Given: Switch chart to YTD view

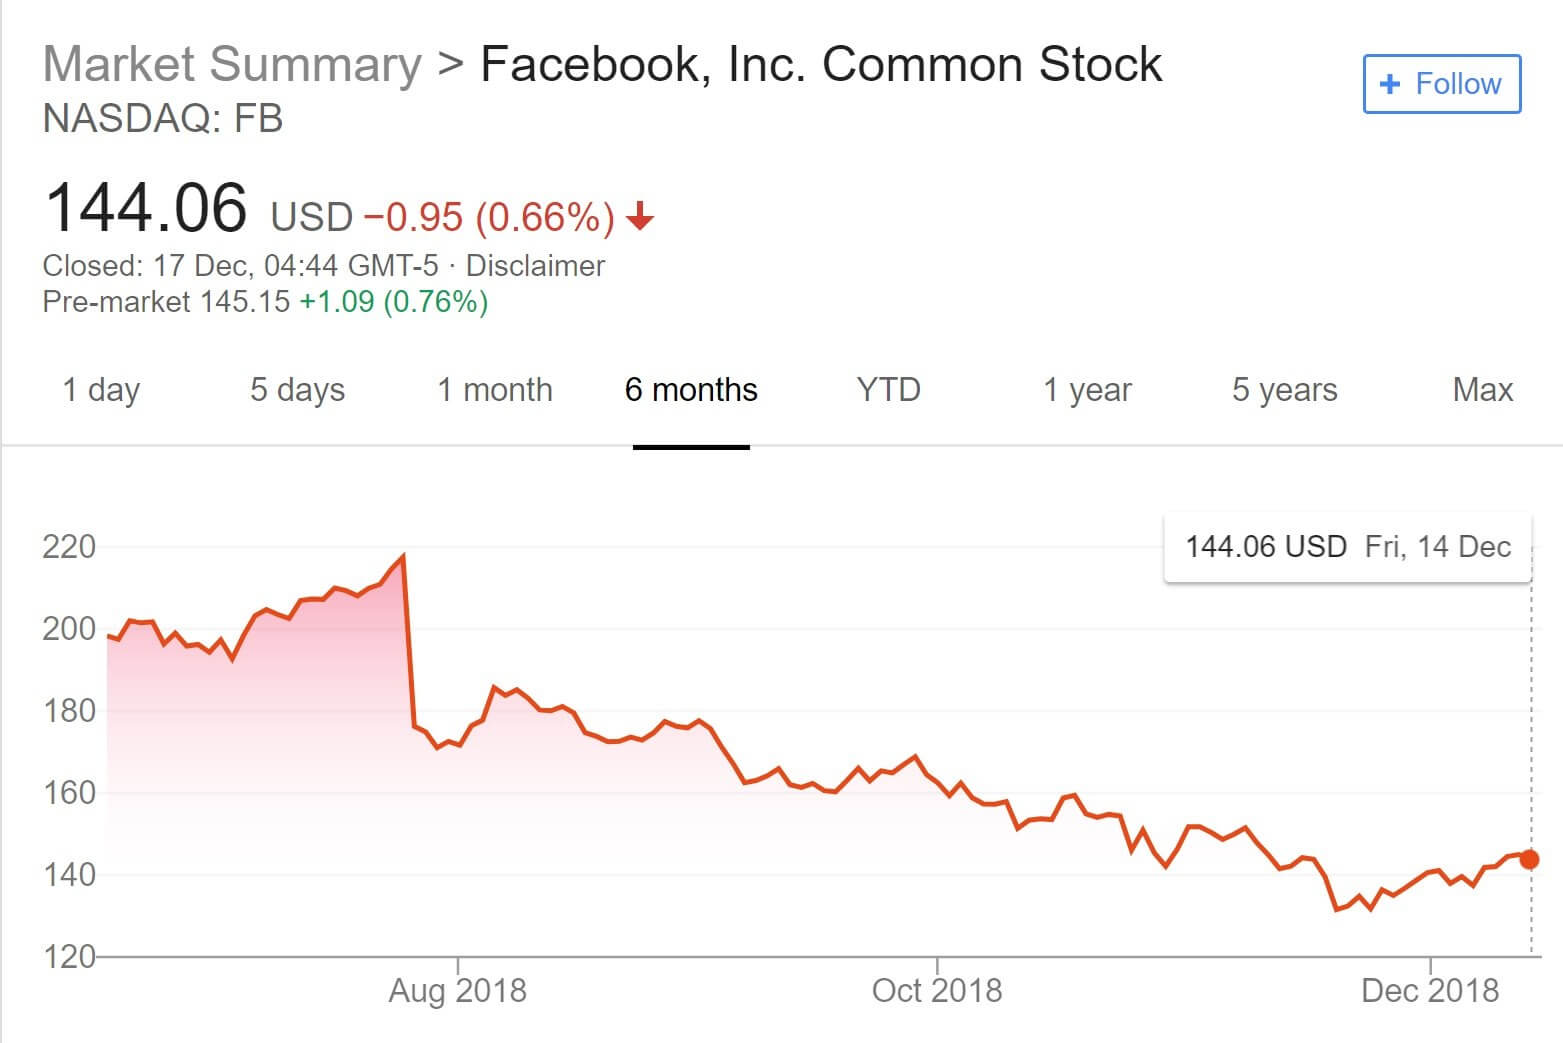Looking at the screenshot, I should tap(888, 390).
